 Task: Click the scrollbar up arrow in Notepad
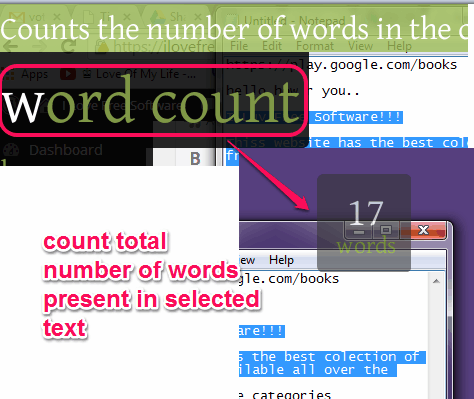[x=436, y=281]
